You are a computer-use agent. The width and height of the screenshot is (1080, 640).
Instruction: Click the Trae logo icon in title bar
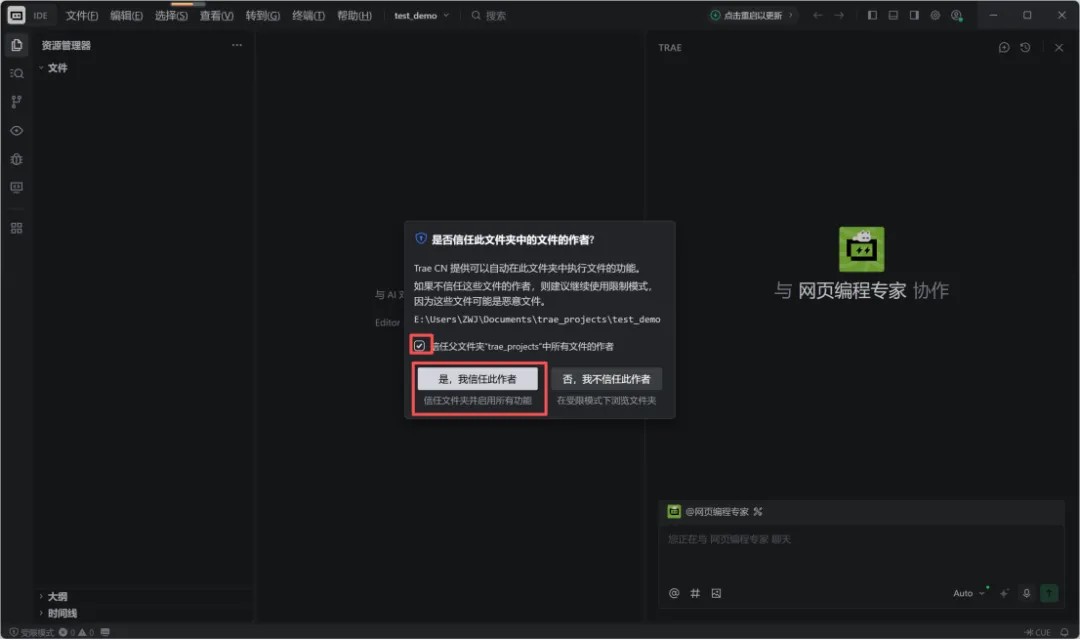[x=16, y=15]
